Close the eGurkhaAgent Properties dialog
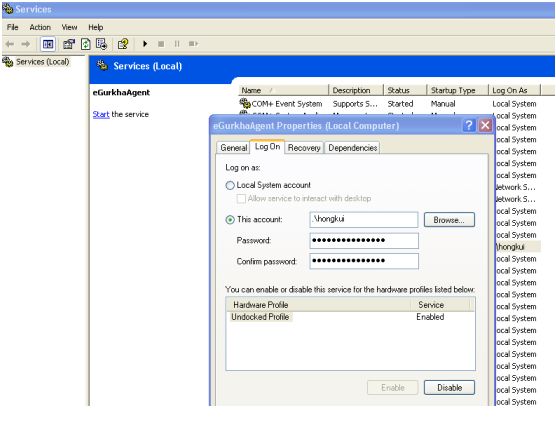556x424 pixels. click(x=485, y=125)
